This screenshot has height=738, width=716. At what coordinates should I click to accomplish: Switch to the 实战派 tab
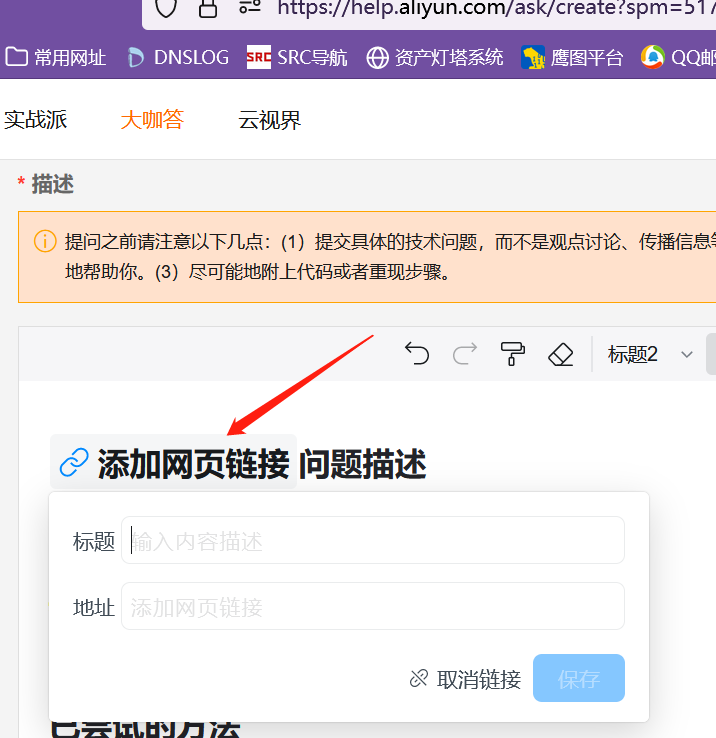coord(35,120)
